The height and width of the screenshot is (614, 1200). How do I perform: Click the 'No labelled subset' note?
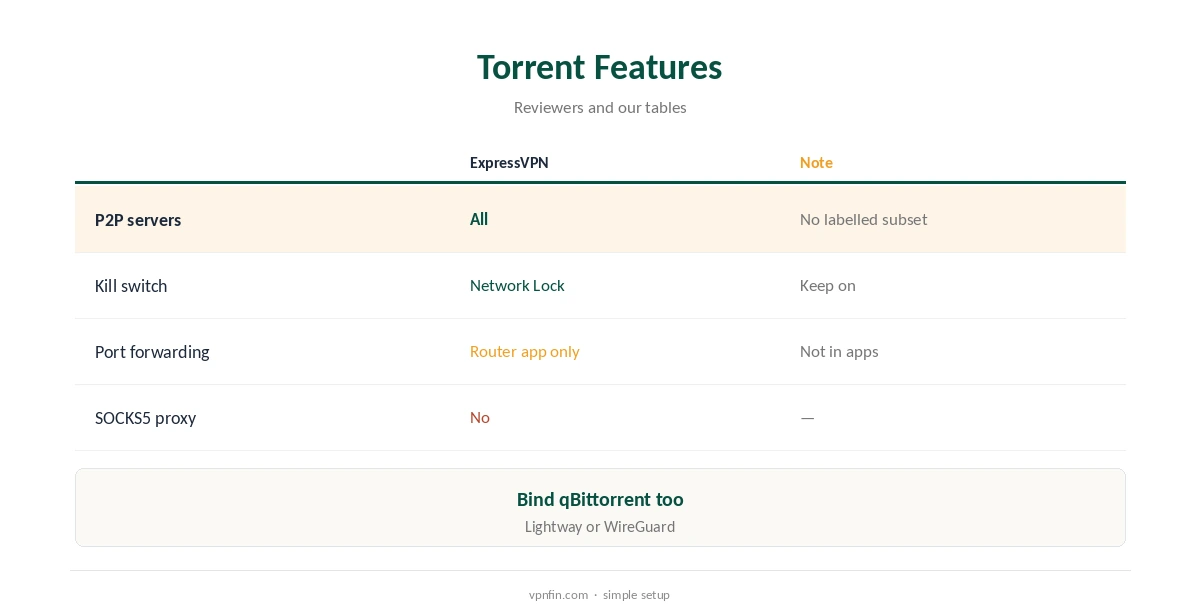coord(863,219)
